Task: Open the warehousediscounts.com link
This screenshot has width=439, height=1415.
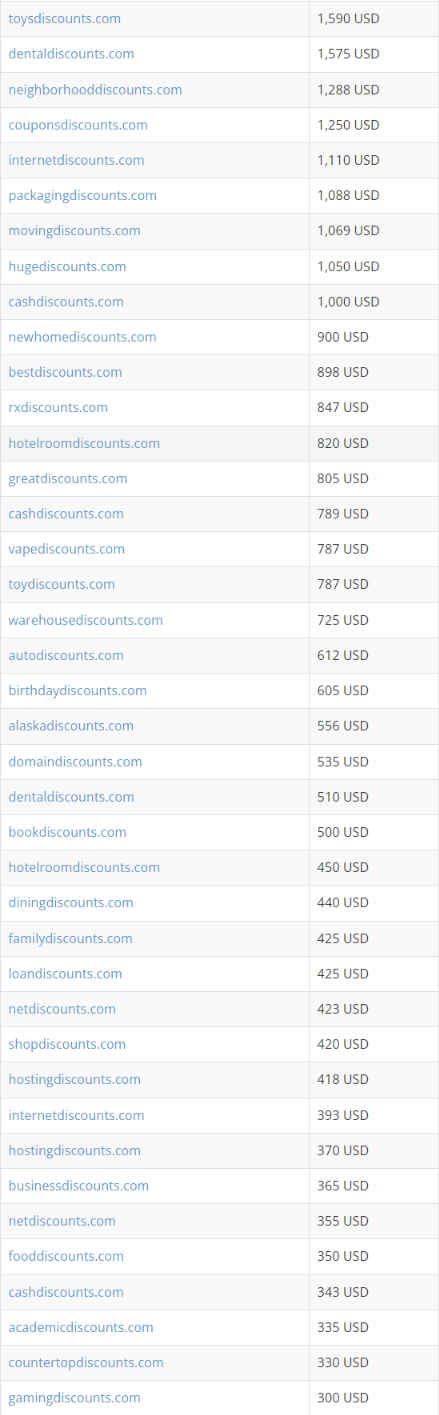Action: tap(85, 620)
